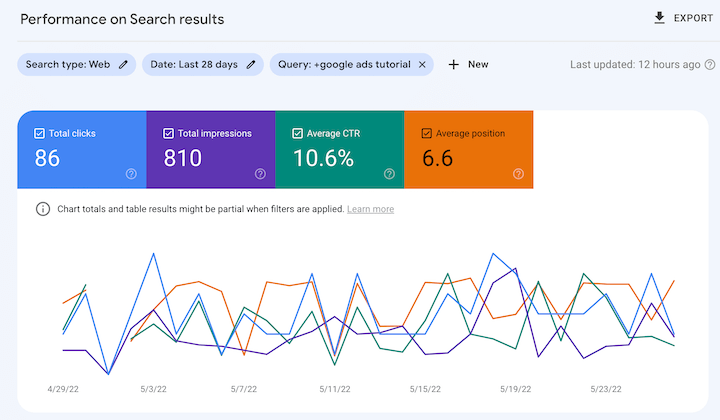Remove the google ads tutorial query filter
The image size is (720, 420).
tap(422, 64)
